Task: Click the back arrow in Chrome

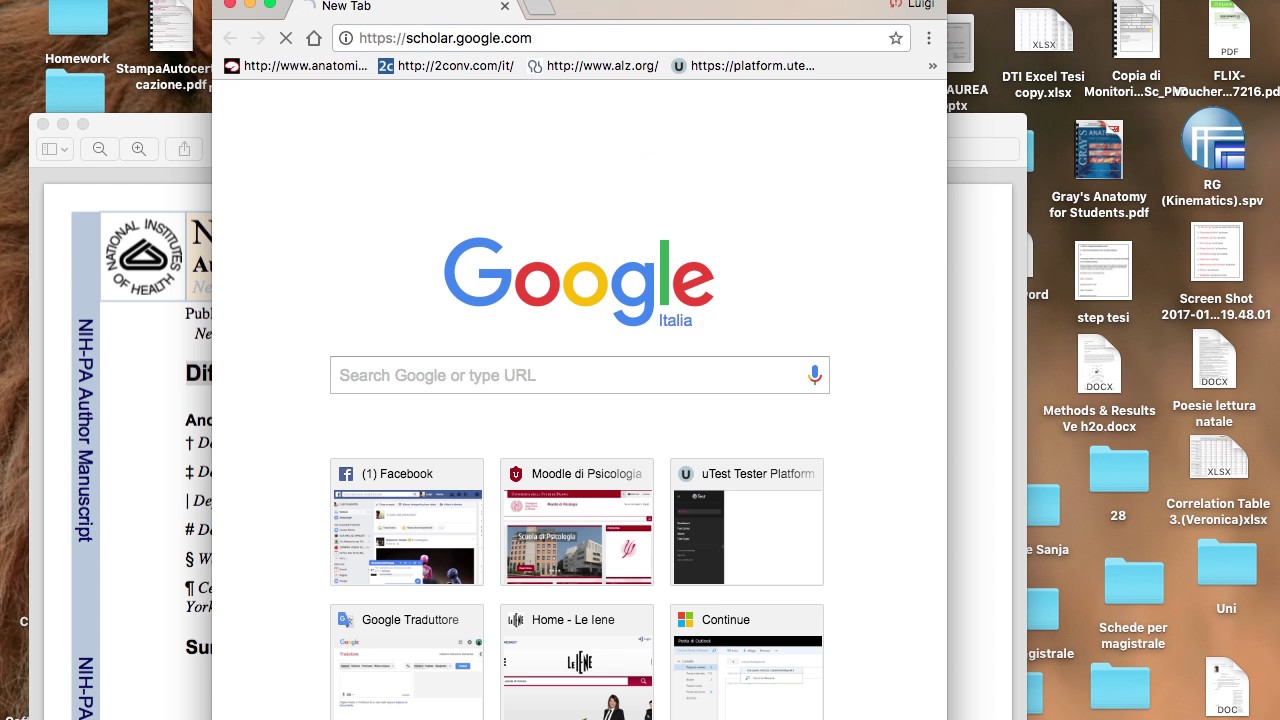Action: 230,38
